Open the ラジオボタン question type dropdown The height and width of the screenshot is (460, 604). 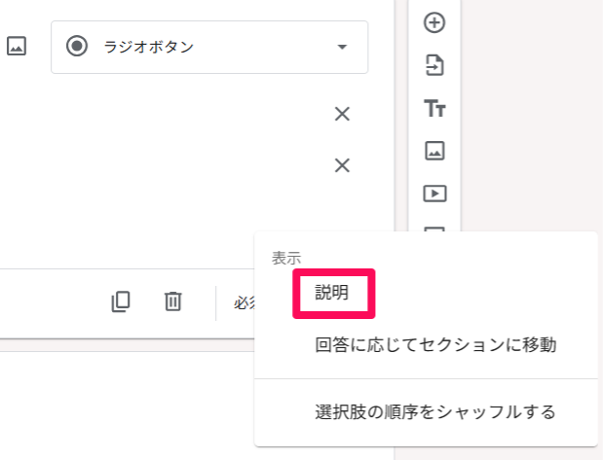[x=209, y=47]
